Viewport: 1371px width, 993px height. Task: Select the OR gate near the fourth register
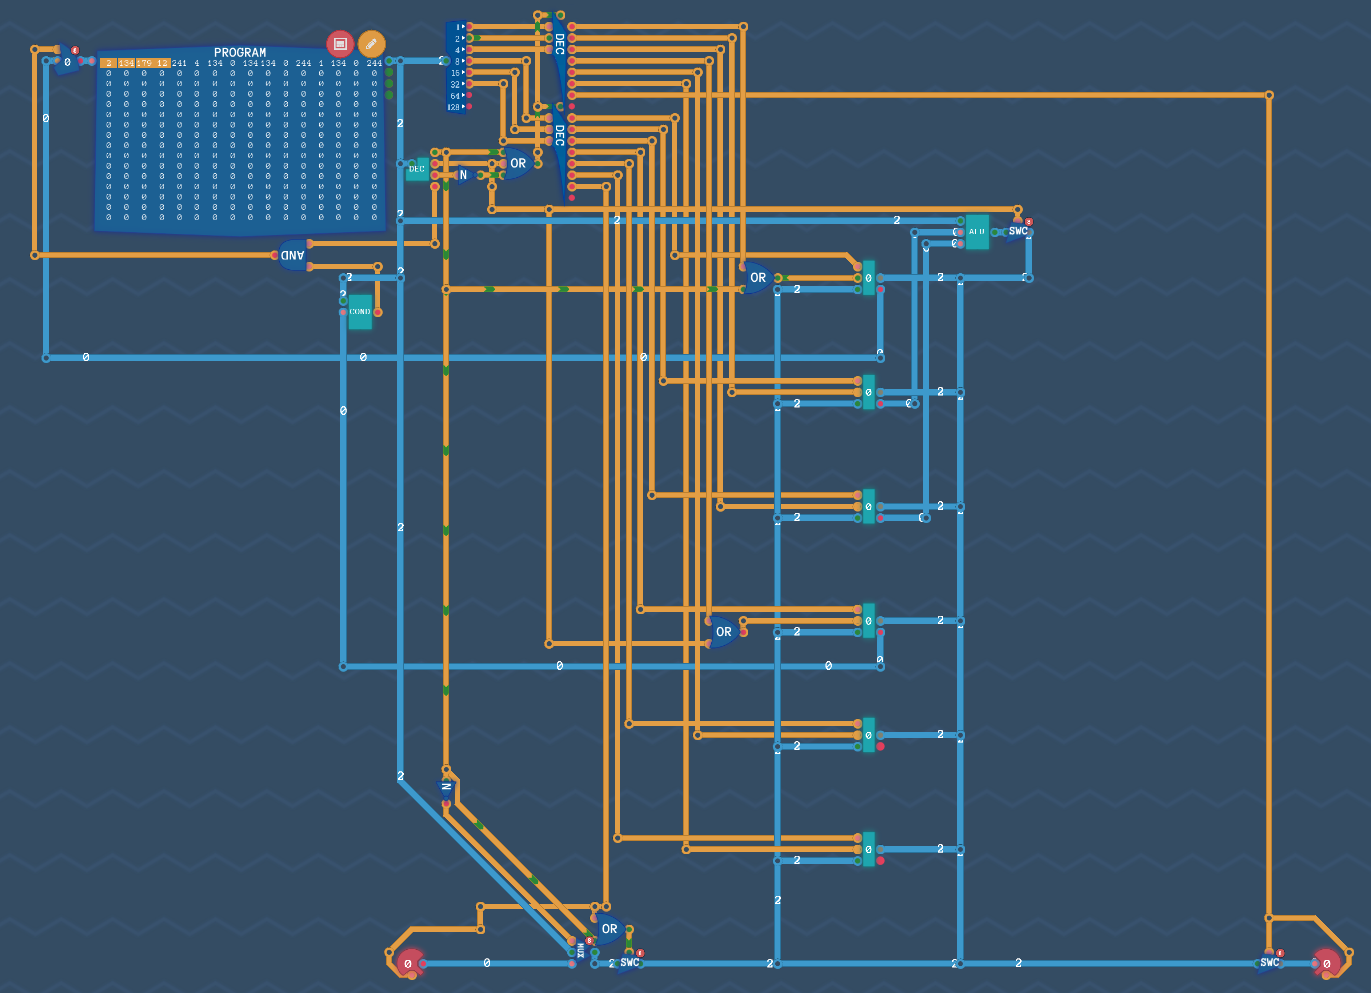pos(723,632)
